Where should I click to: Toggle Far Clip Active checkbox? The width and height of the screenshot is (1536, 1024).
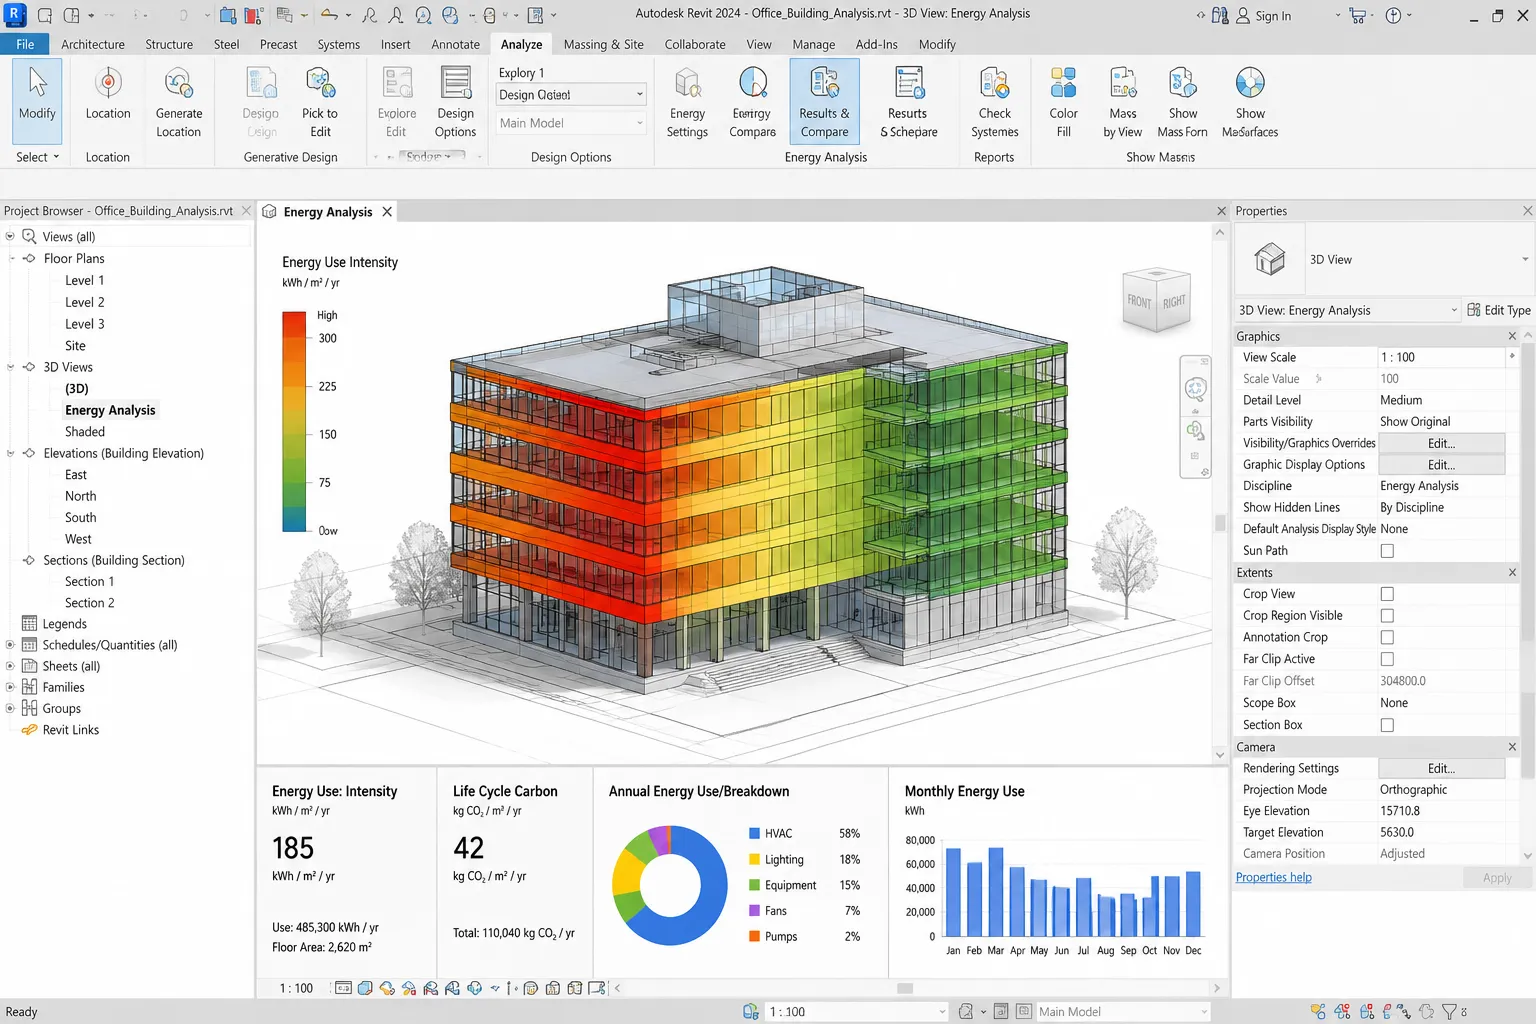(1387, 659)
